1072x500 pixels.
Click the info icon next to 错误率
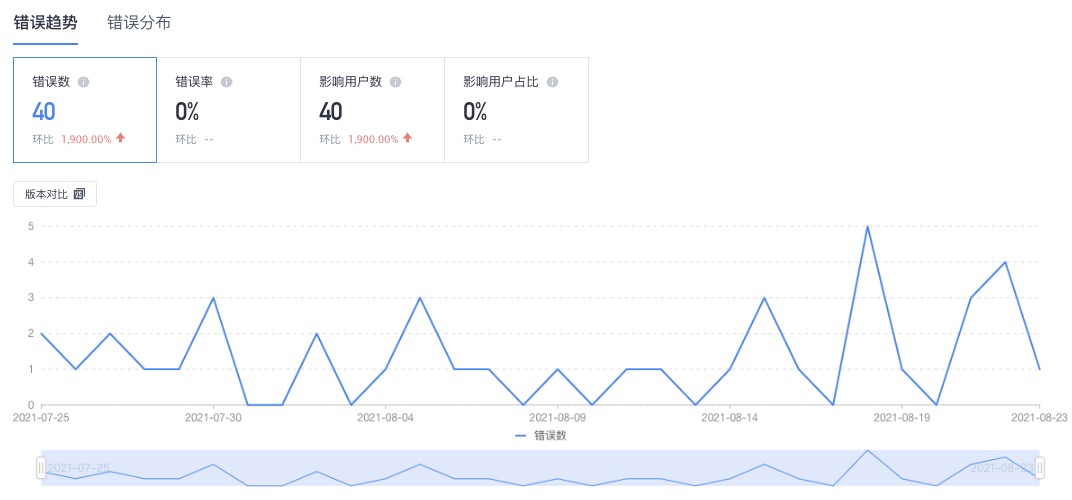(x=226, y=82)
